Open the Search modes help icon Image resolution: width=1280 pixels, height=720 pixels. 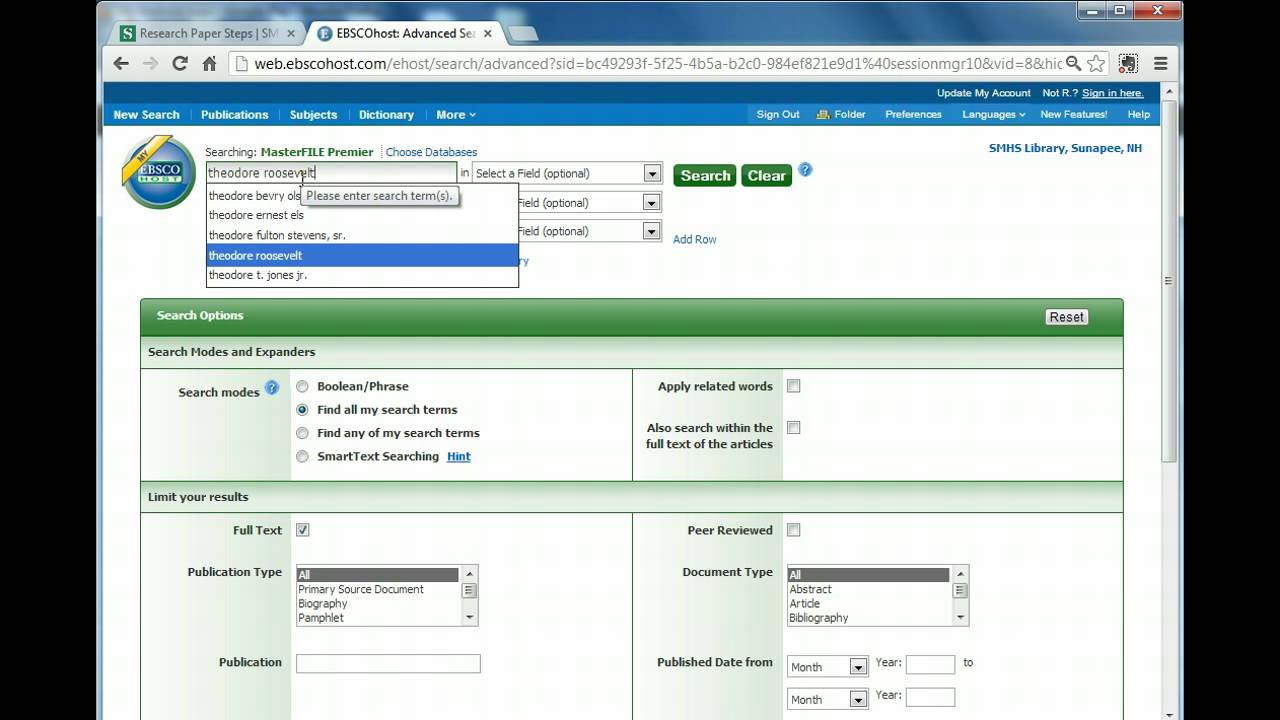pos(272,388)
